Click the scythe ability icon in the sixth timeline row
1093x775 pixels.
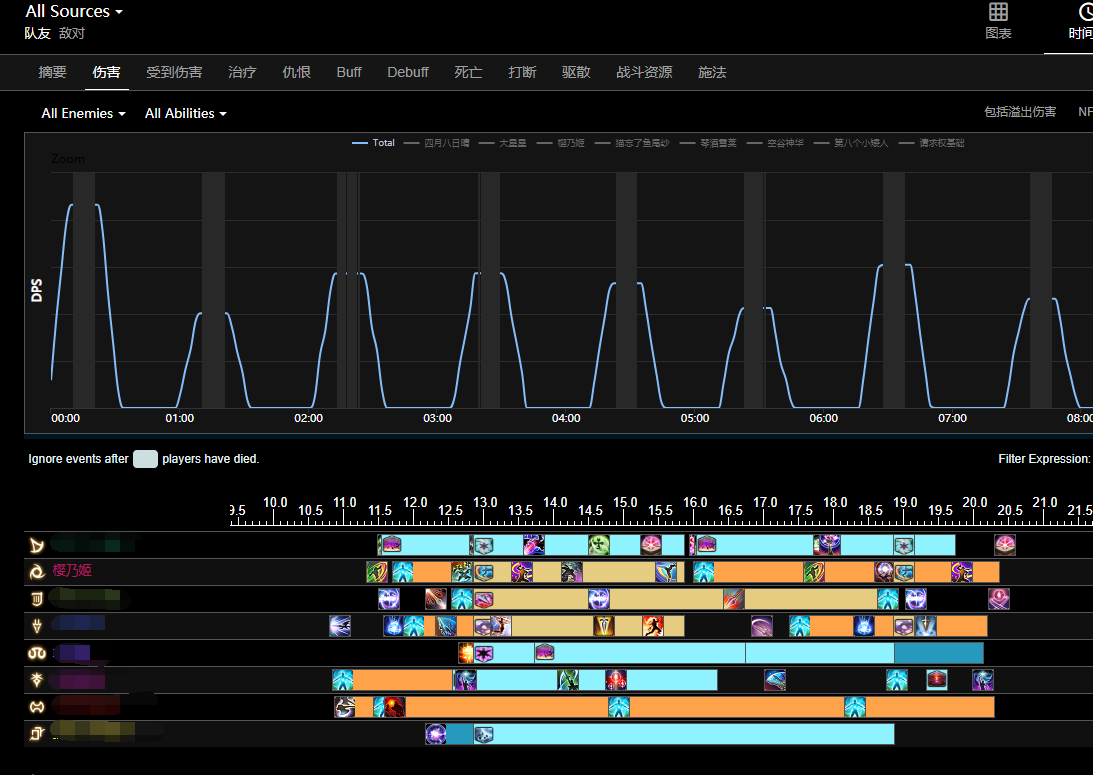point(775,680)
